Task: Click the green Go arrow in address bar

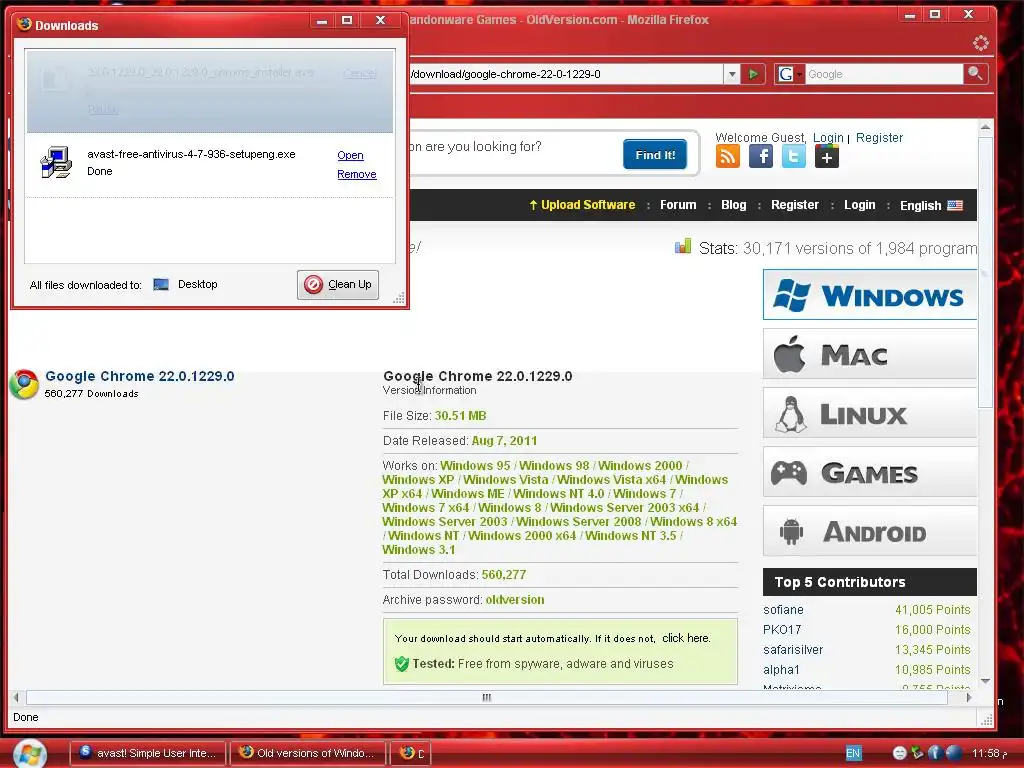Action: pos(753,74)
